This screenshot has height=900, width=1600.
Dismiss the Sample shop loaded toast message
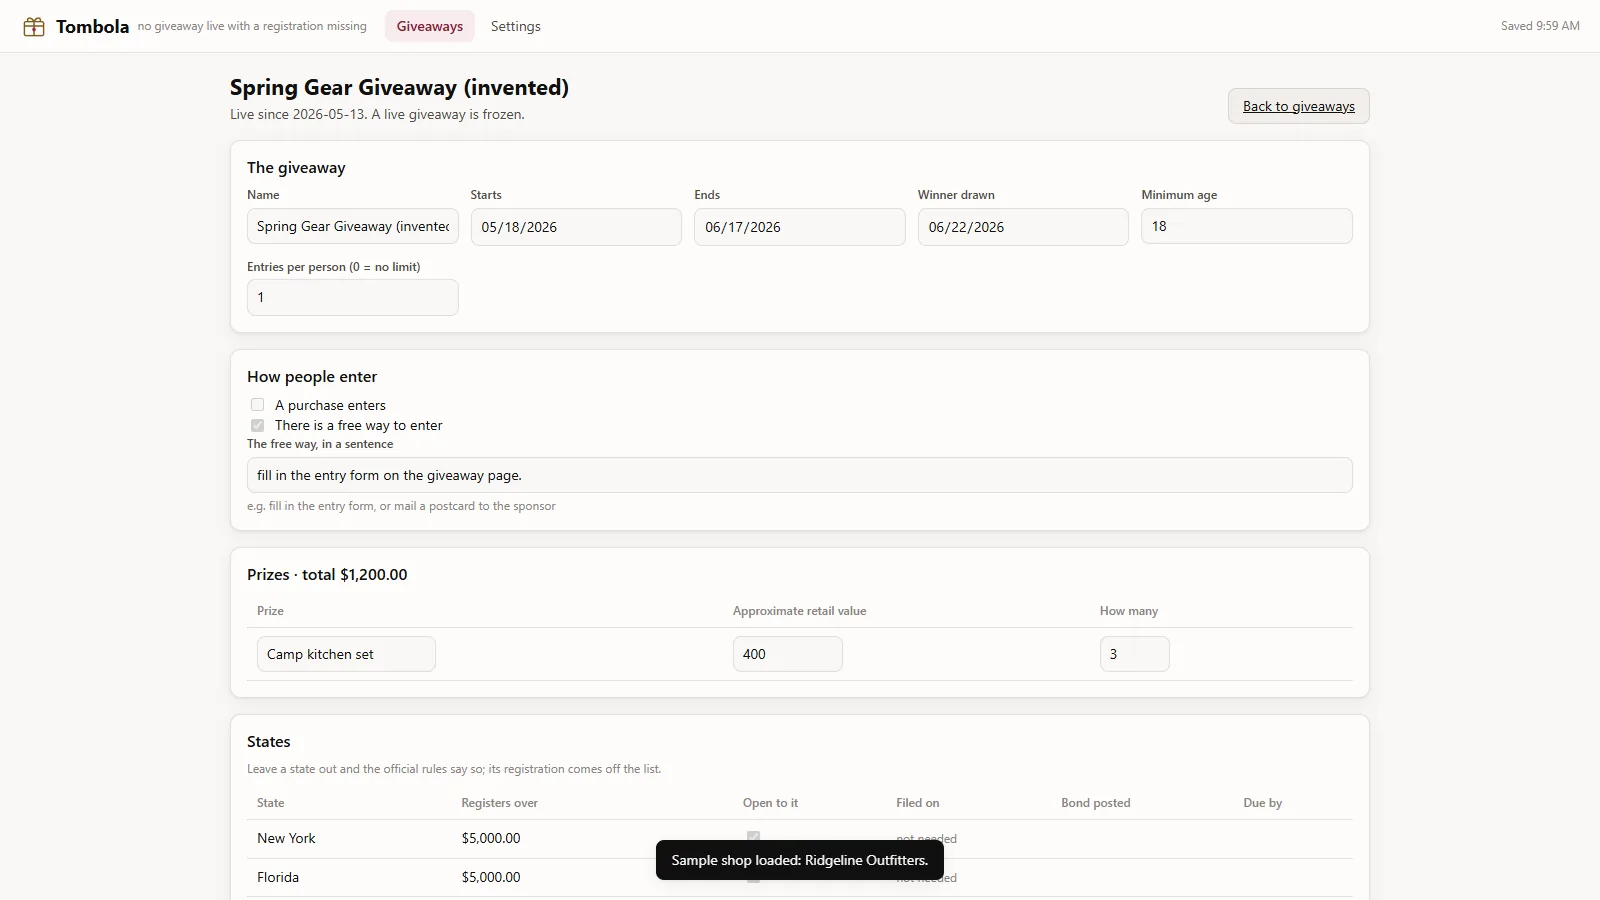[x=800, y=860]
